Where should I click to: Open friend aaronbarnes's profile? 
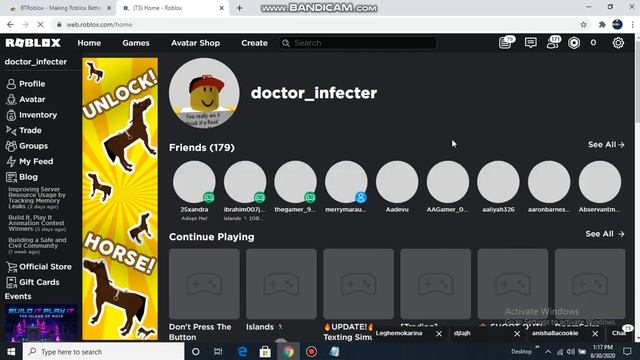pyautogui.click(x=549, y=182)
